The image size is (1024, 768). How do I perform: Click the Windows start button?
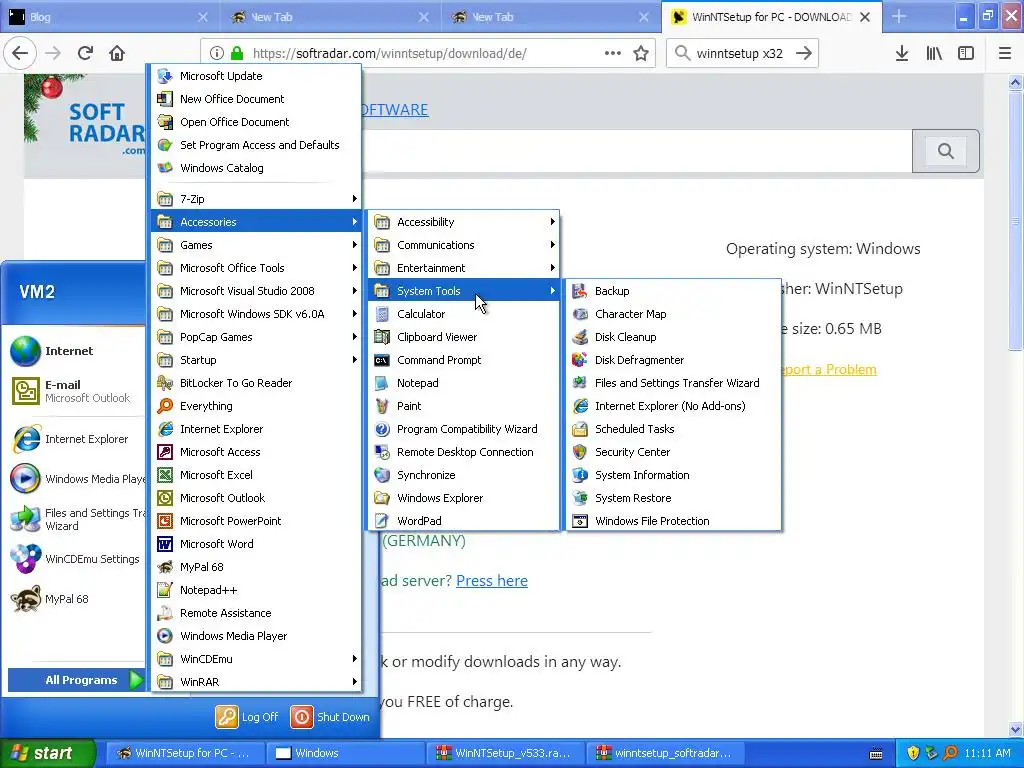[x=46, y=753]
